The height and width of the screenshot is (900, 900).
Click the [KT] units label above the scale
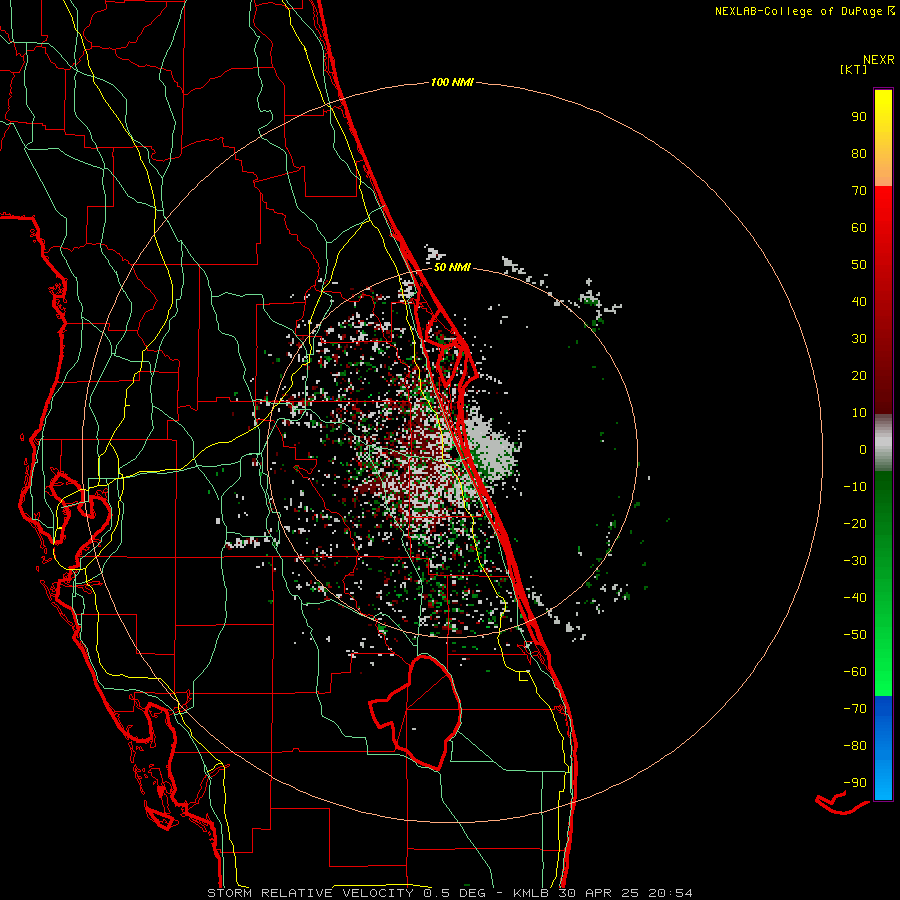[x=854, y=69]
